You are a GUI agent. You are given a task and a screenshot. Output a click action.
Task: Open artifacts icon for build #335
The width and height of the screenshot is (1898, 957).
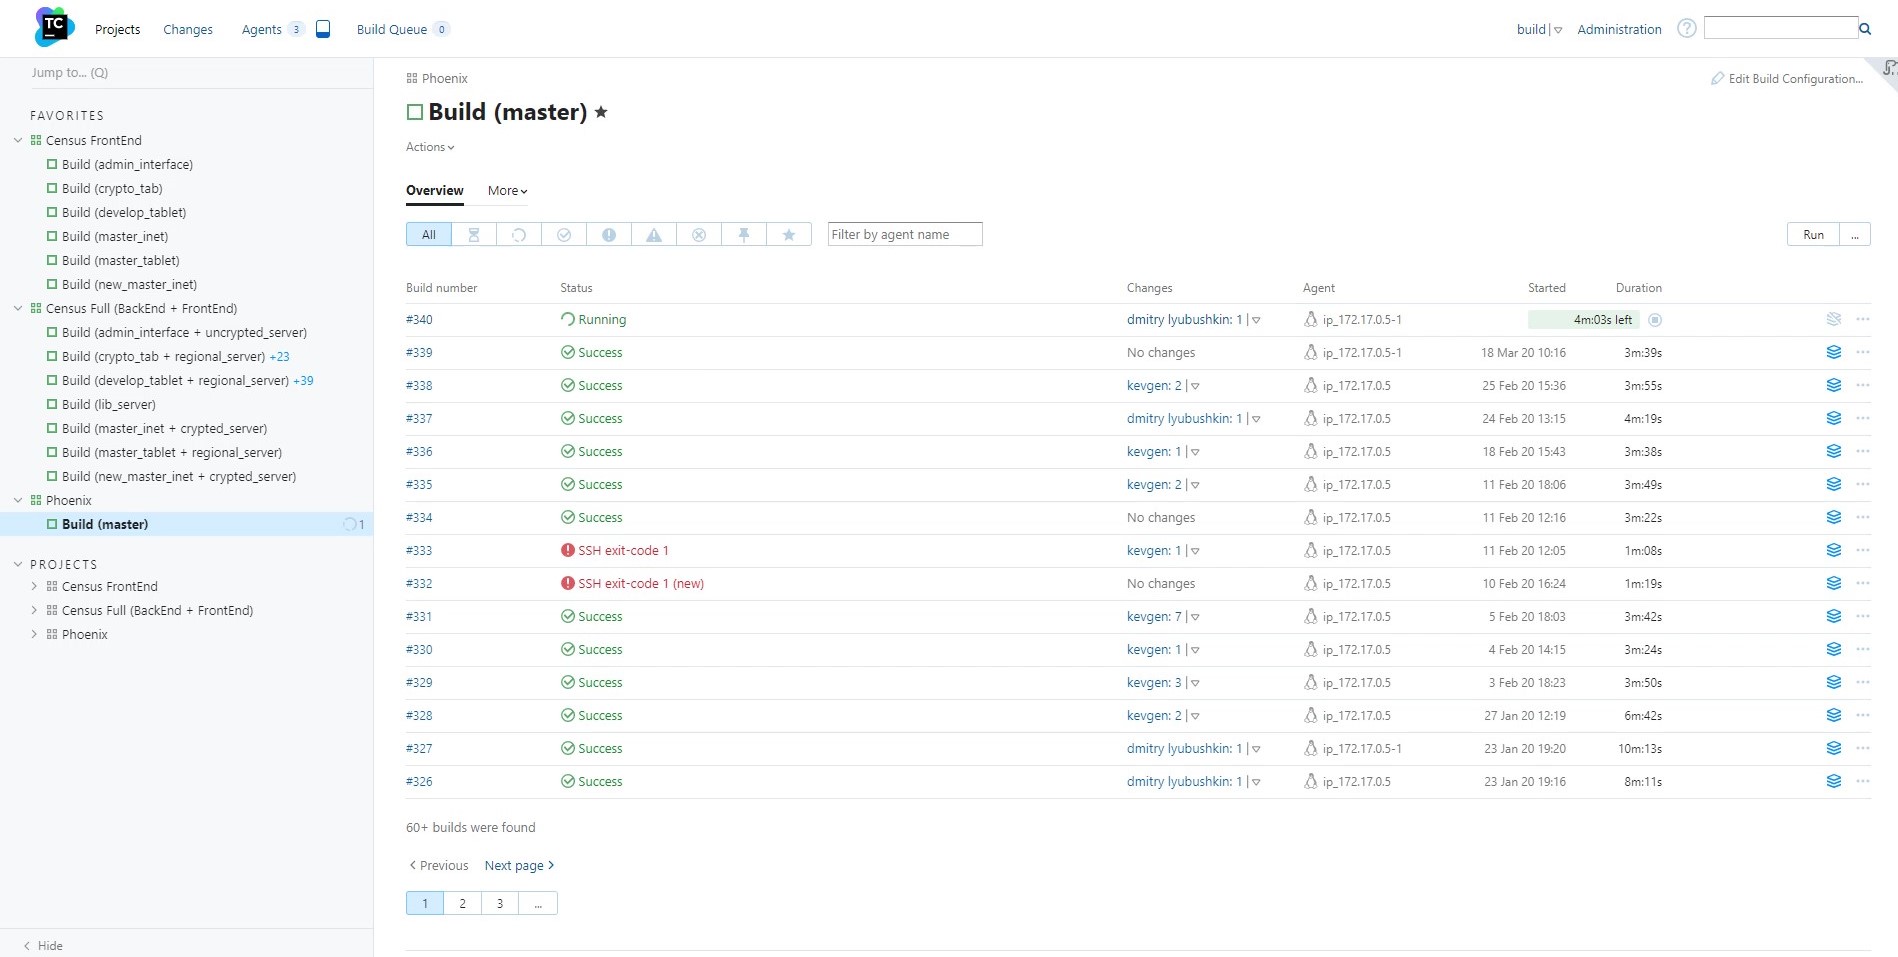(x=1834, y=484)
